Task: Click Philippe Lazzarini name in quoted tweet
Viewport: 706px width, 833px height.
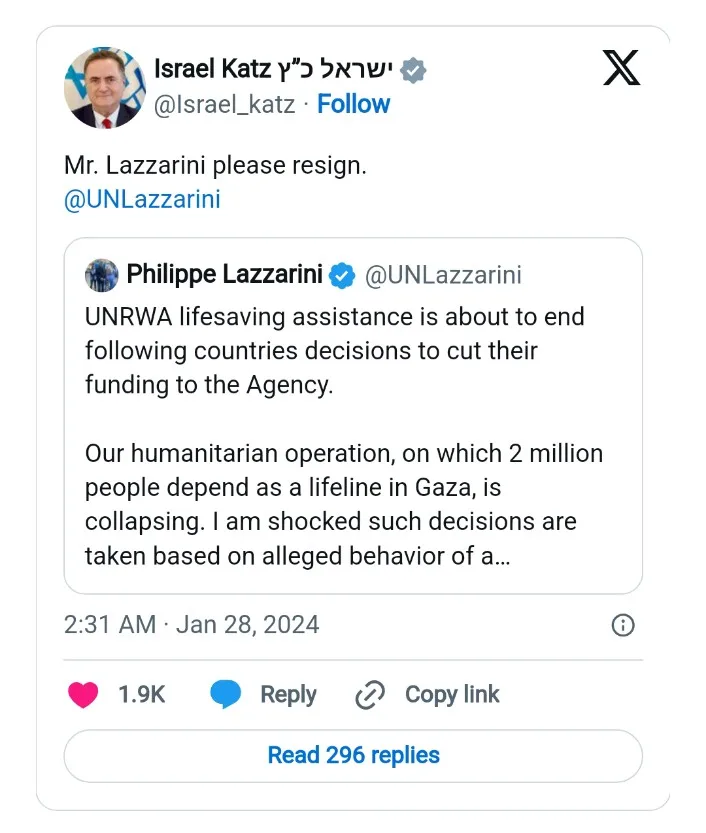Action: click(224, 275)
